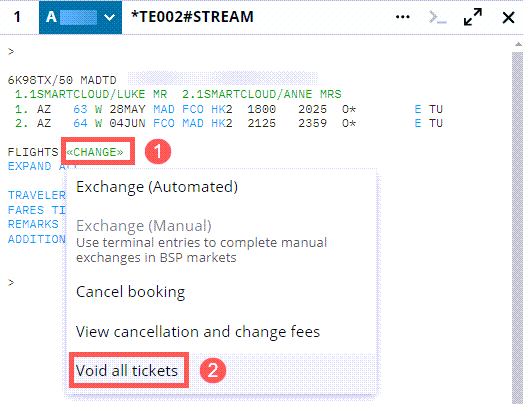This screenshot has width=523, height=404.
Task: Click the green «CHANGE» link
Action: click(95, 152)
